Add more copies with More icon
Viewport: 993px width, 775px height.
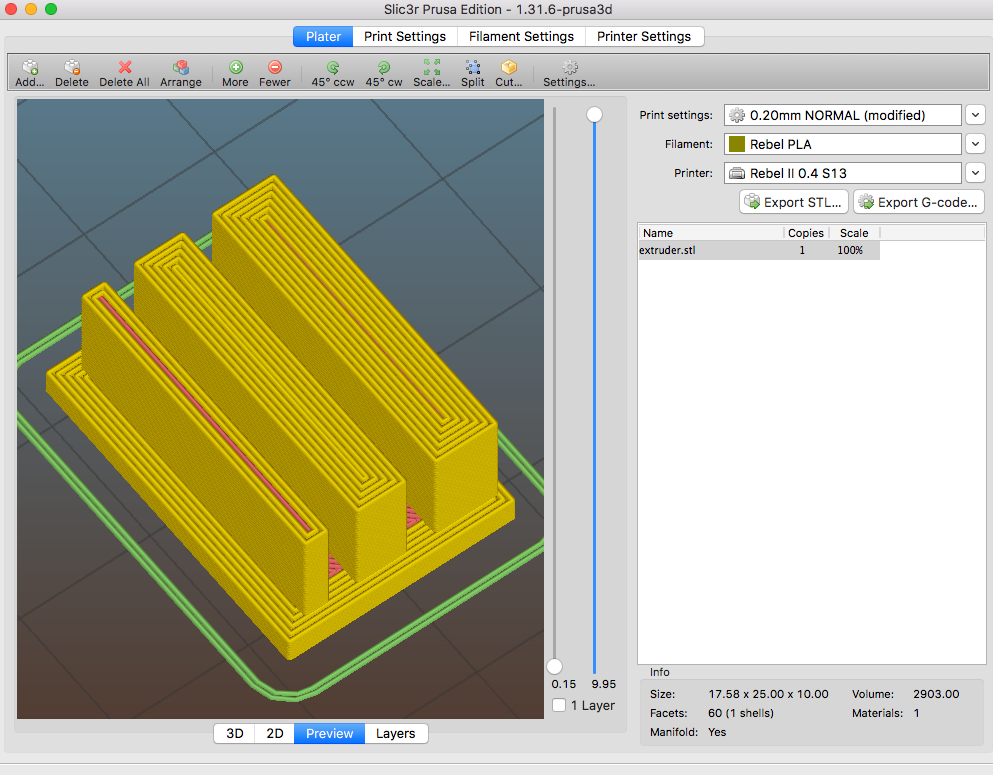tap(235, 73)
